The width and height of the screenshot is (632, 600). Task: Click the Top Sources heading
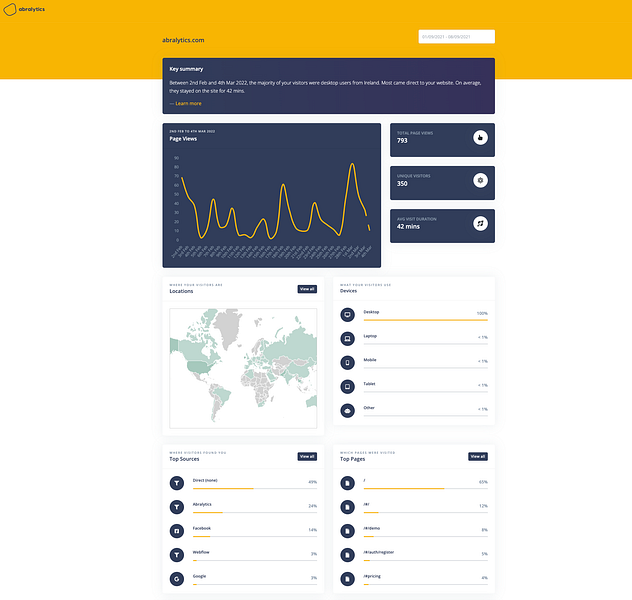point(184,459)
